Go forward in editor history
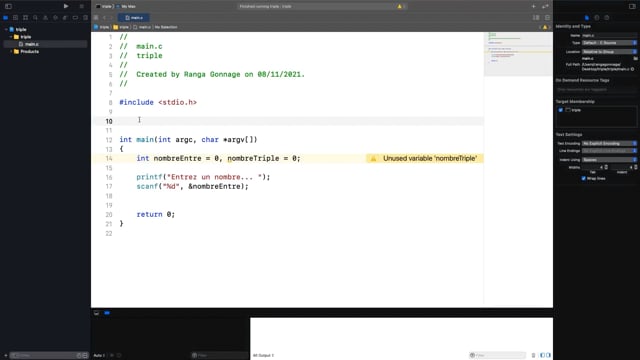 pos(111,18)
